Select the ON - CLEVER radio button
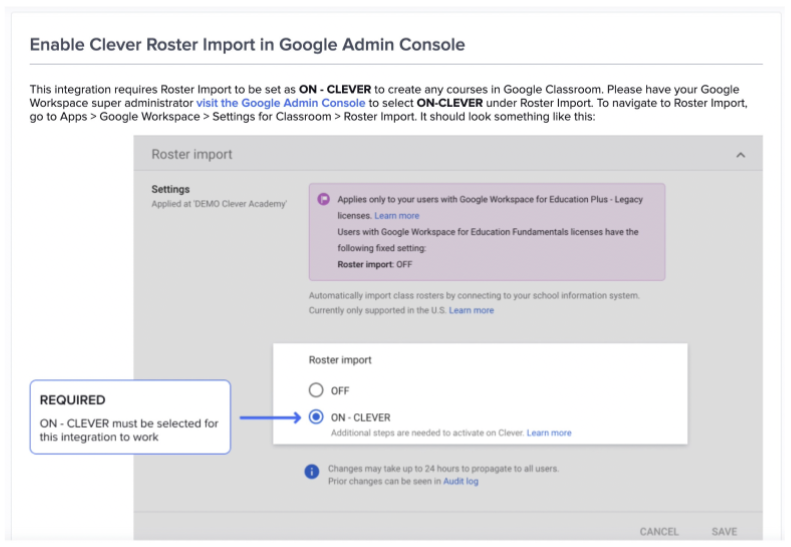Viewport: 791px width, 547px height. click(x=316, y=418)
